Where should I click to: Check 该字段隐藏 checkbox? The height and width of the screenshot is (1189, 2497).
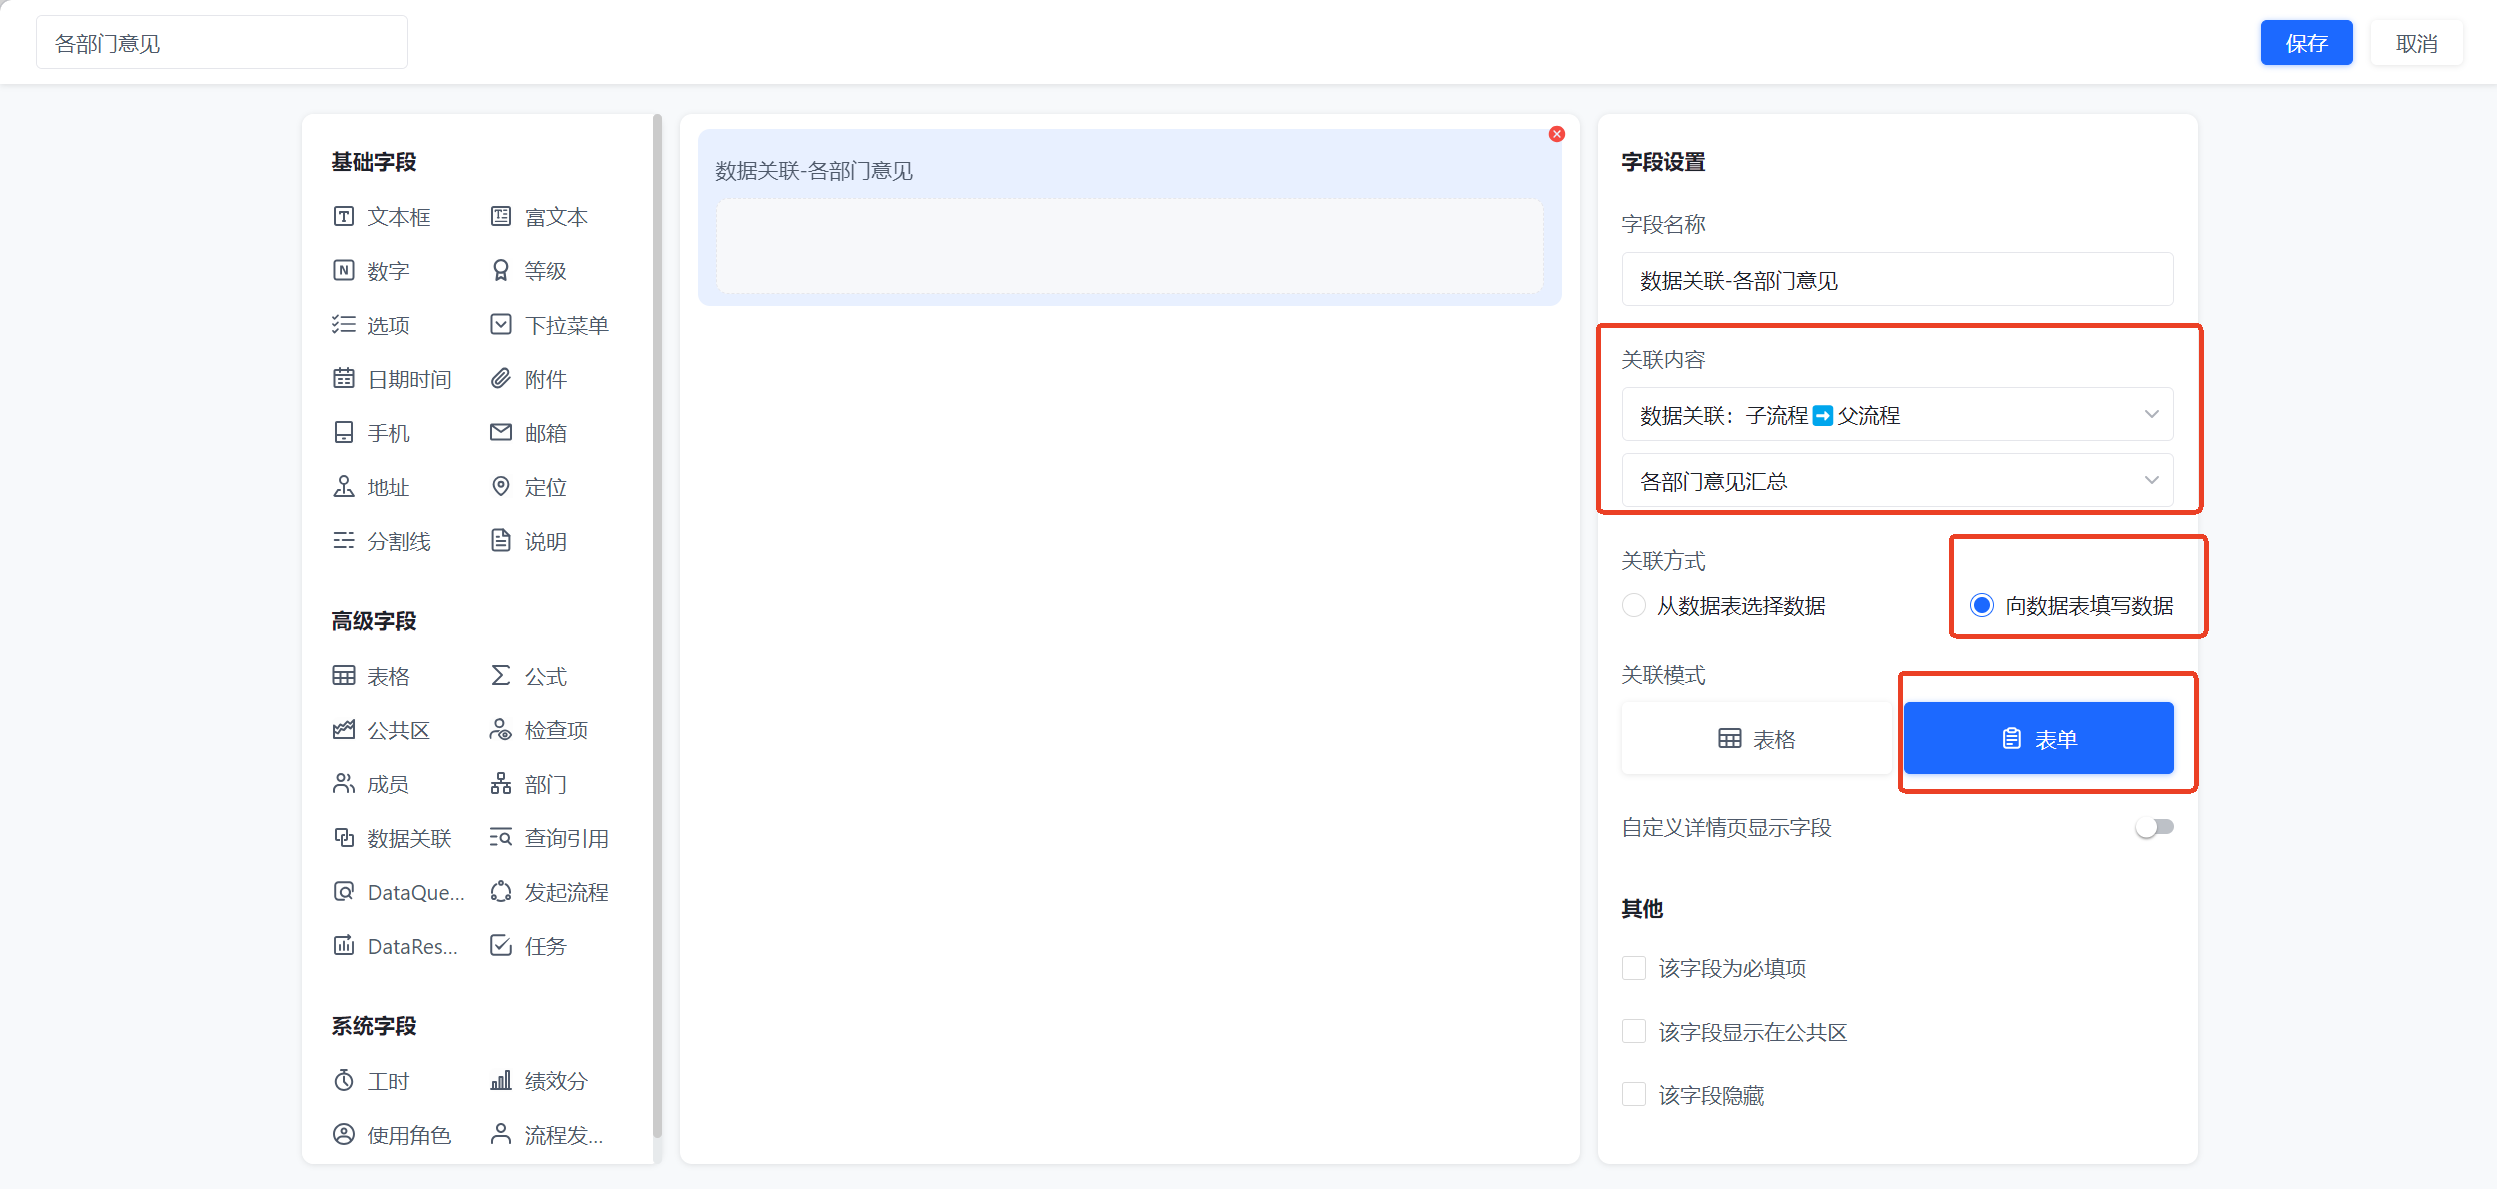(x=1633, y=1094)
